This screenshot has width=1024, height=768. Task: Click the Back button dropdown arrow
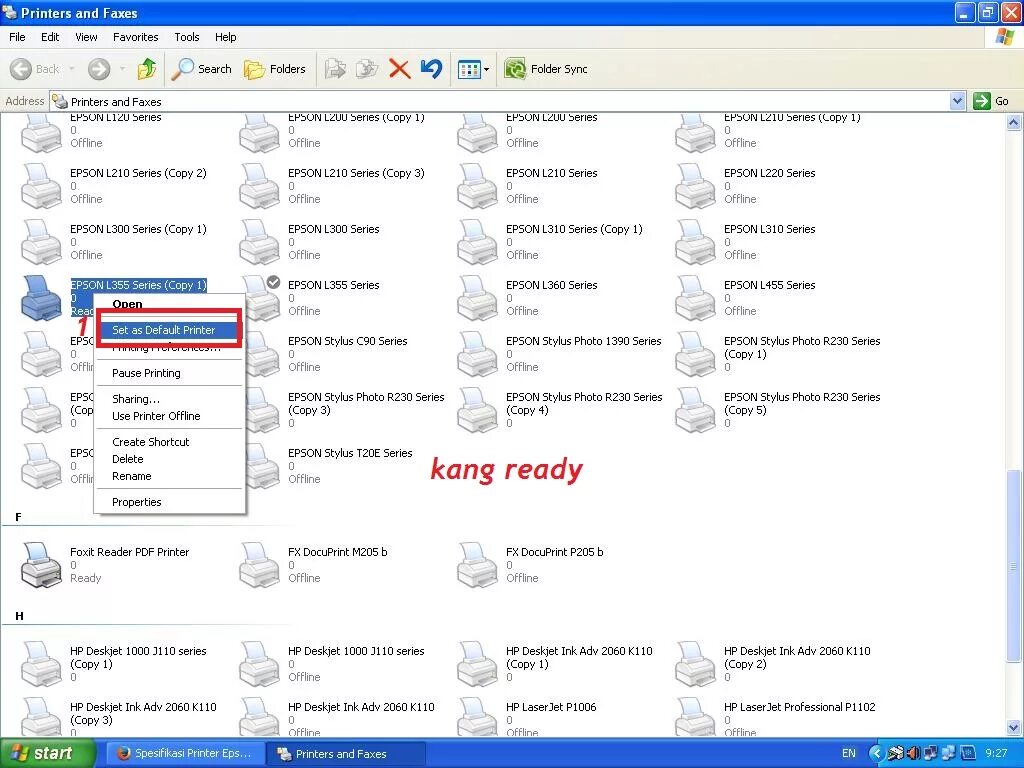point(72,69)
